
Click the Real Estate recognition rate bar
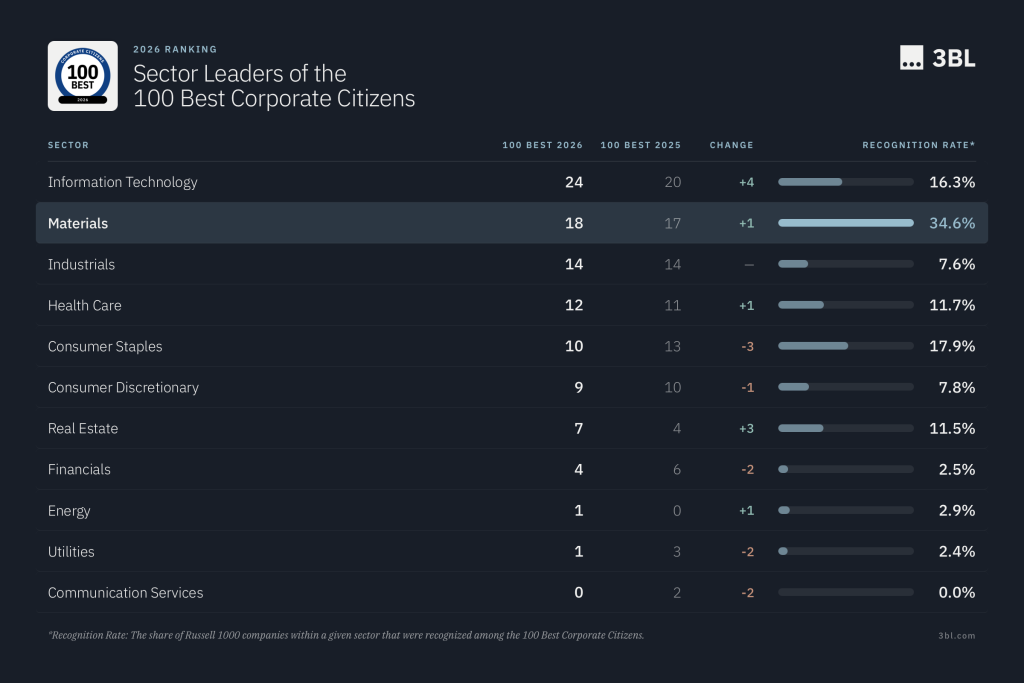[x=846, y=428]
